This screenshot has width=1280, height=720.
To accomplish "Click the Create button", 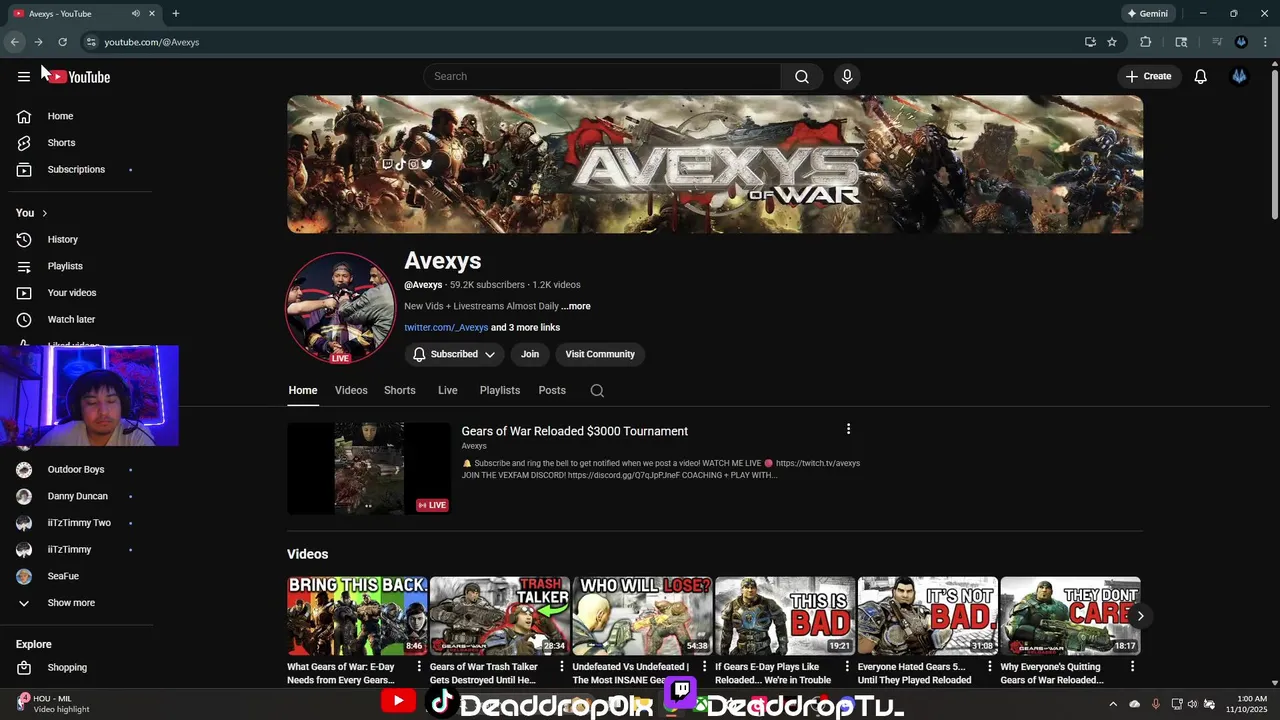I will coord(1148,77).
